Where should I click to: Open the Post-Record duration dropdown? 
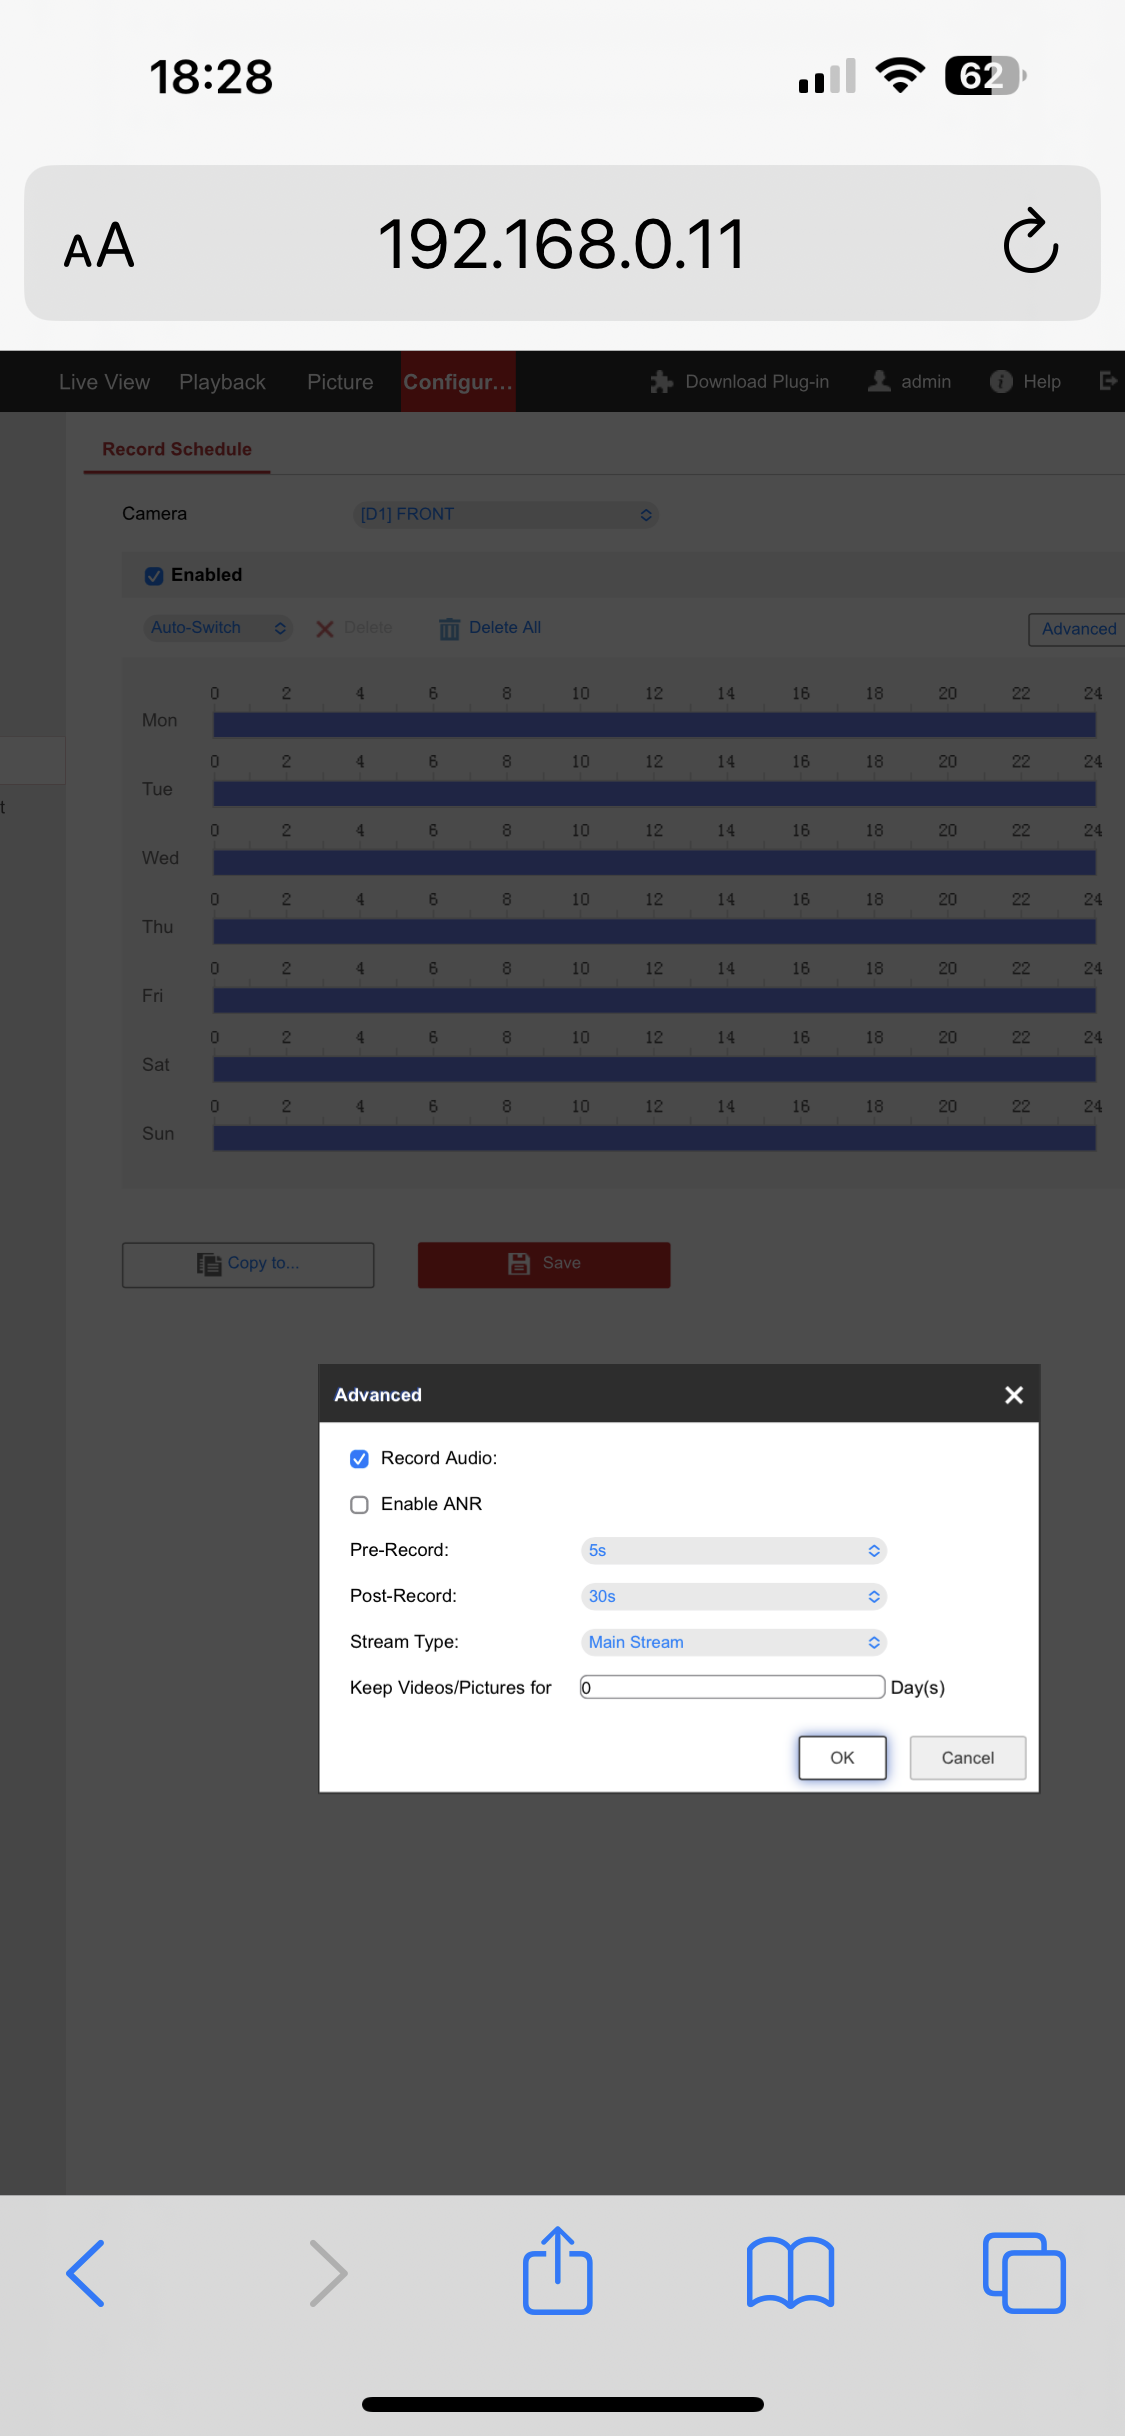733,1597
